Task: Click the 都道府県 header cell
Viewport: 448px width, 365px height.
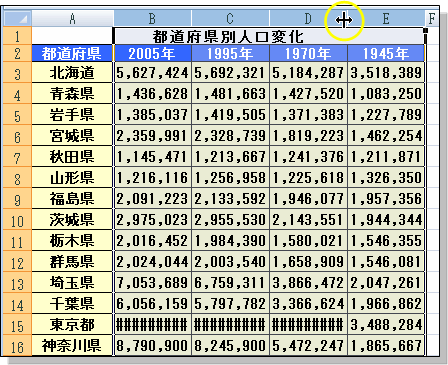Action: pyautogui.click(x=72, y=53)
